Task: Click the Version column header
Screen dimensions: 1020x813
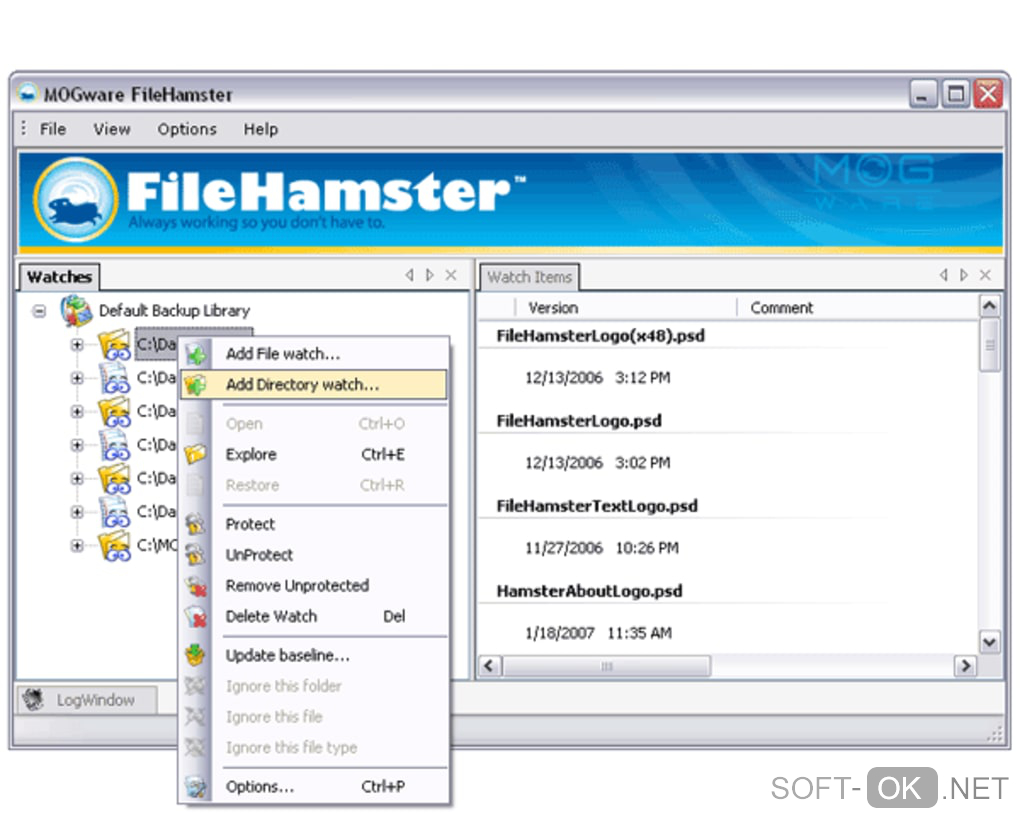Action: (x=626, y=308)
